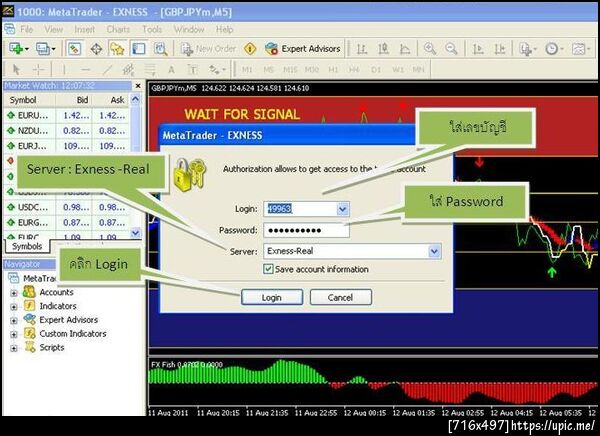This screenshot has height=436, width=600.
Task: Click Market Watch scrollbar up arrow
Action: (x=135, y=99)
